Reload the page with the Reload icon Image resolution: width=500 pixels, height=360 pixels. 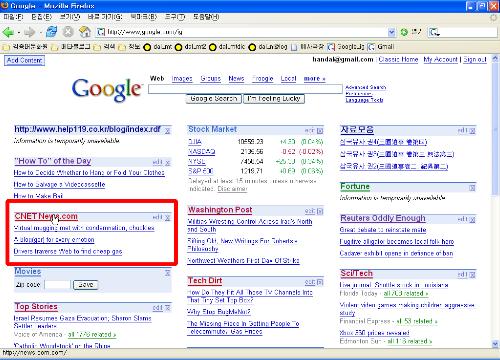(51, 32)
